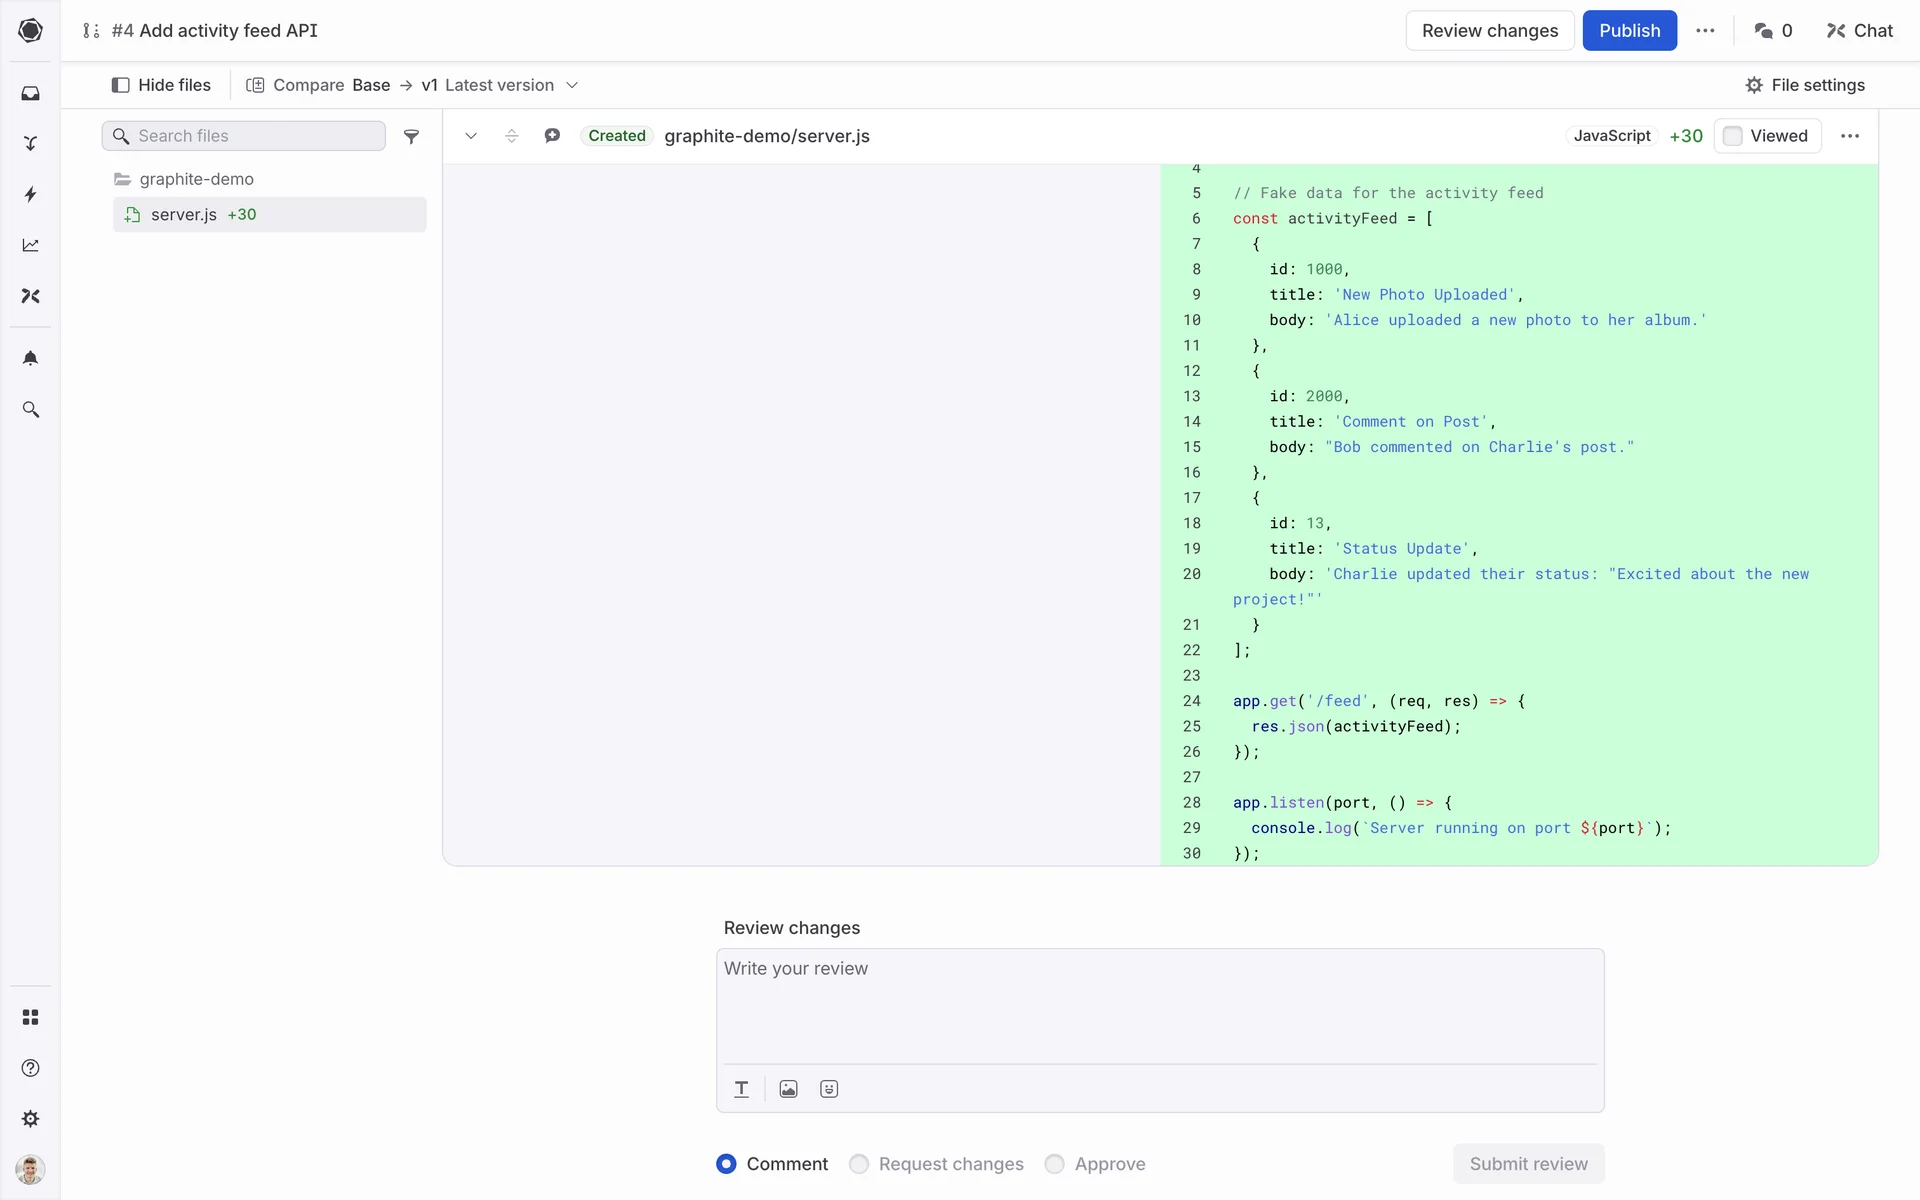Expand all lines in the server.js diff
The image size is (1920, 1200).
[512, 136]
